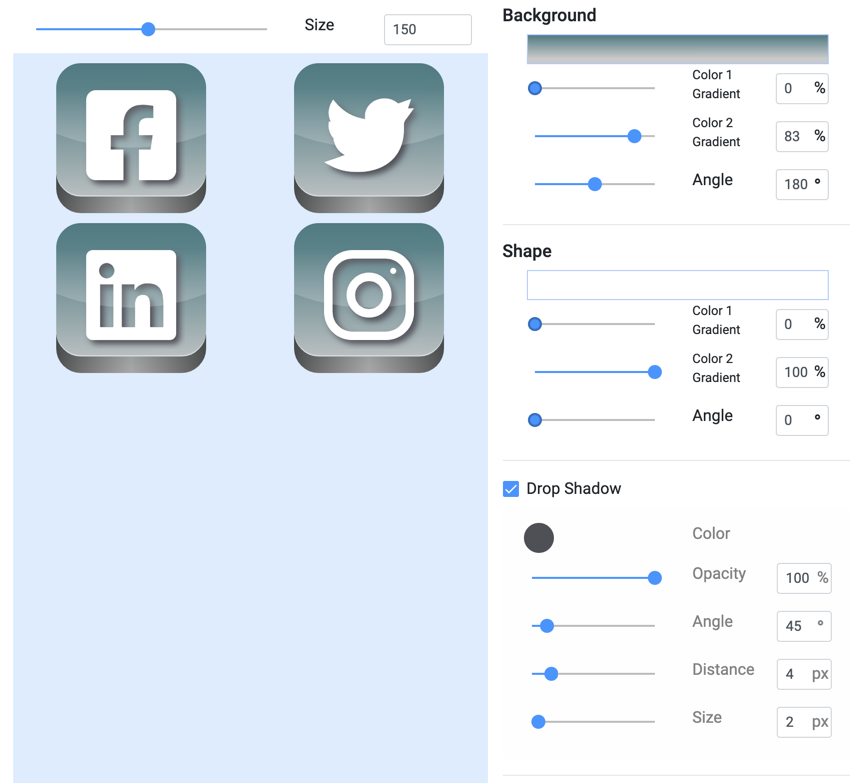Screen dimensions: 850x783
Task: Click the Drop Shadow Color label
Action: pyautogui.click(x=711, y=534)
